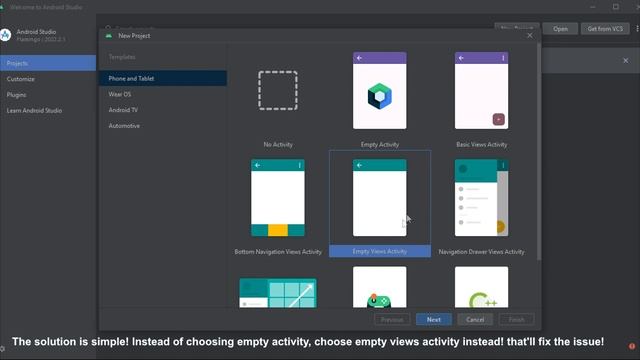Select the game activity template thumbnail

click(x=380, y=287)
